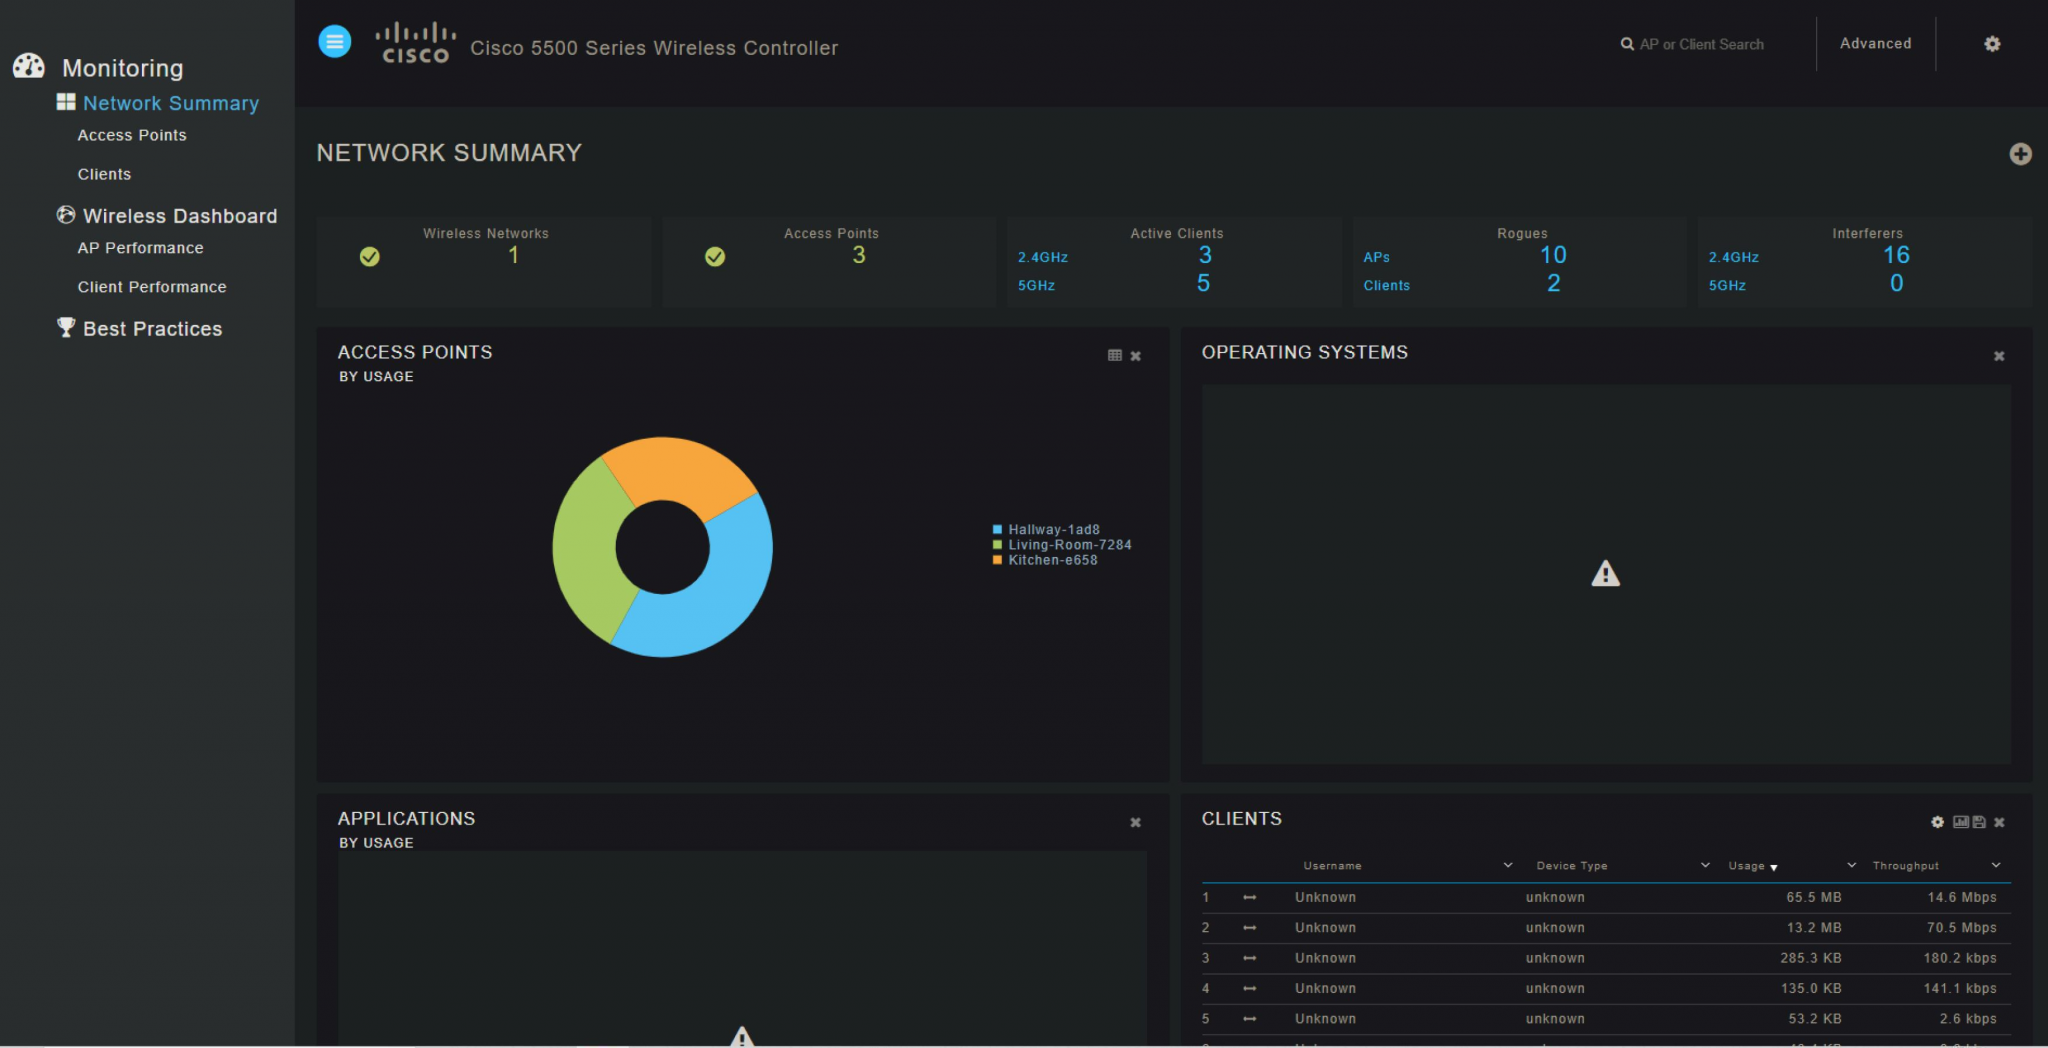Image resolution: width=2048 pixels, height=1048 pixels.
Task: Open the Device Type column dropdown chevron
Action: coord(1705,865)
